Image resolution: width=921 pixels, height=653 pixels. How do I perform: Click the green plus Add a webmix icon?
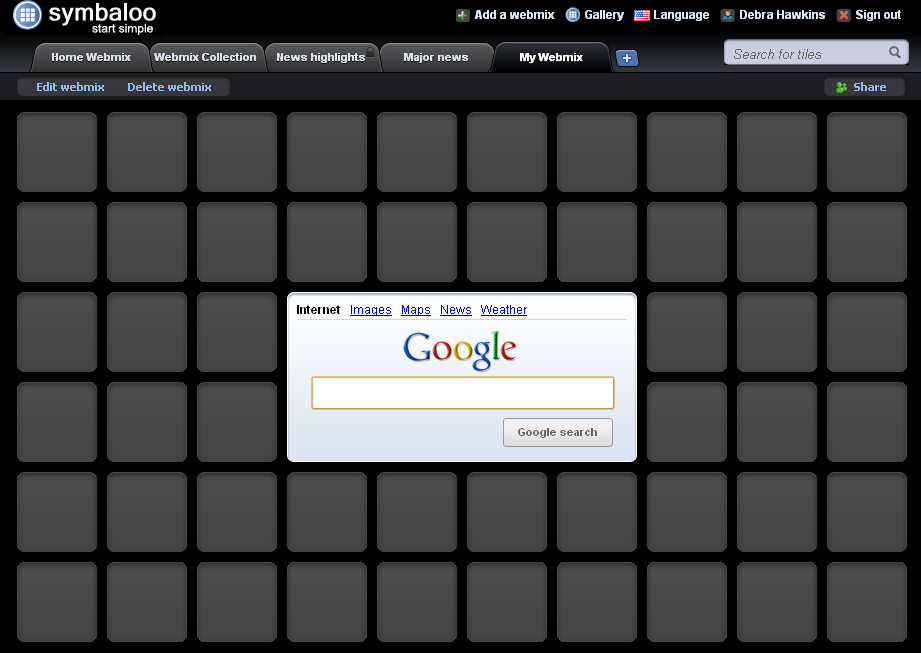(462, 15)
